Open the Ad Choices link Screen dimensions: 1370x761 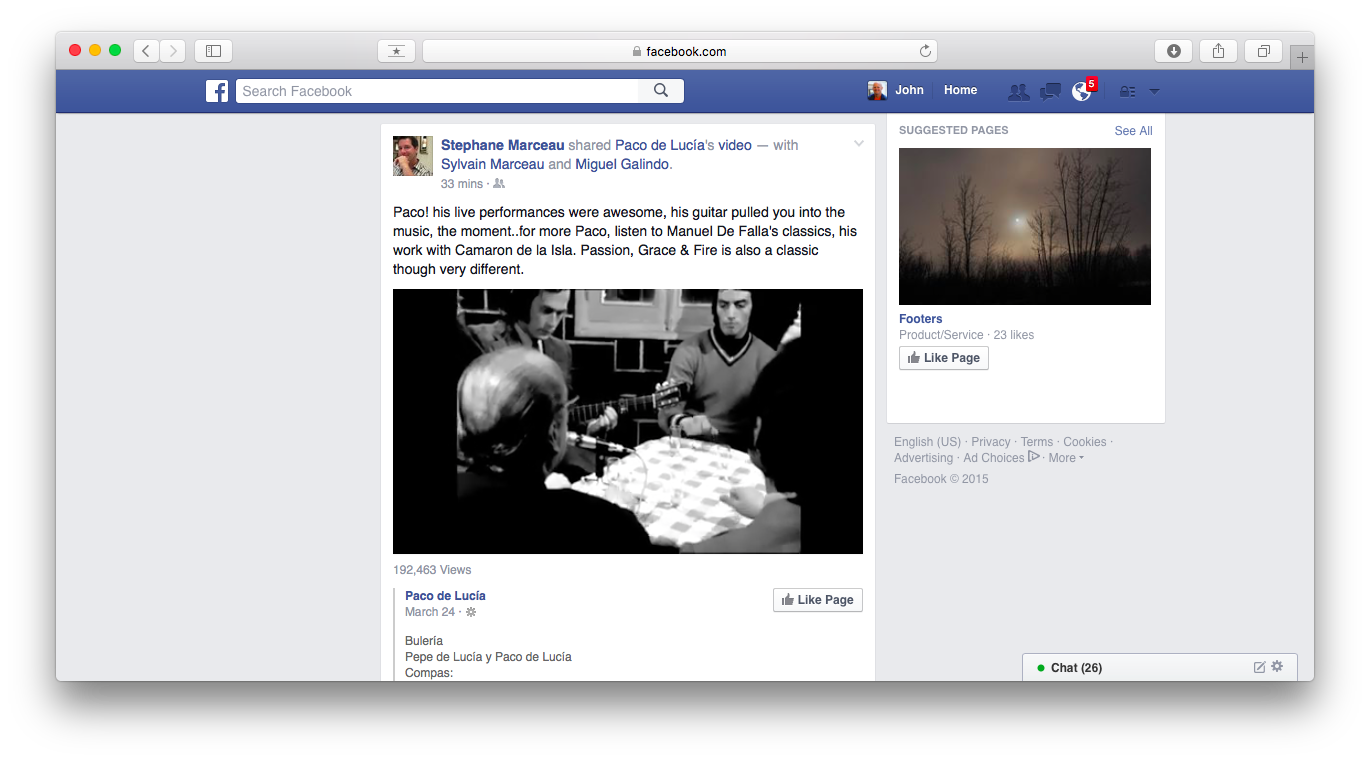(1001, 458)
